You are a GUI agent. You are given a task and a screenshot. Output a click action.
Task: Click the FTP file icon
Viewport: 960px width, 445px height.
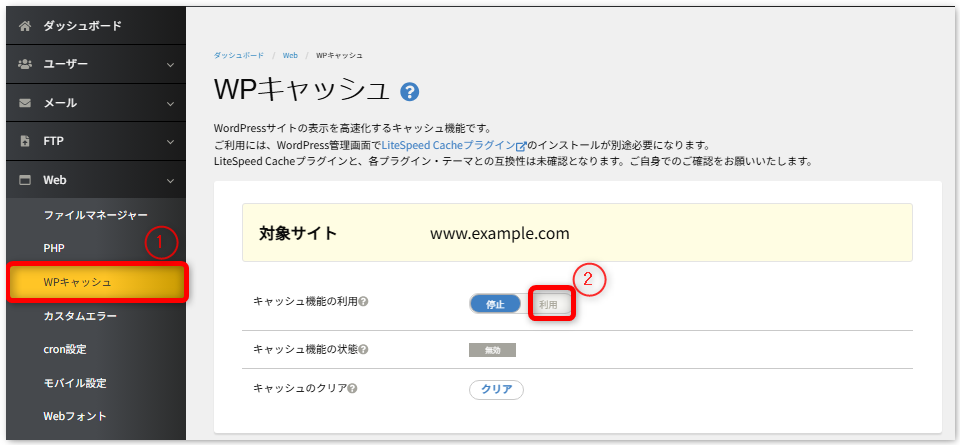(25, 141)
